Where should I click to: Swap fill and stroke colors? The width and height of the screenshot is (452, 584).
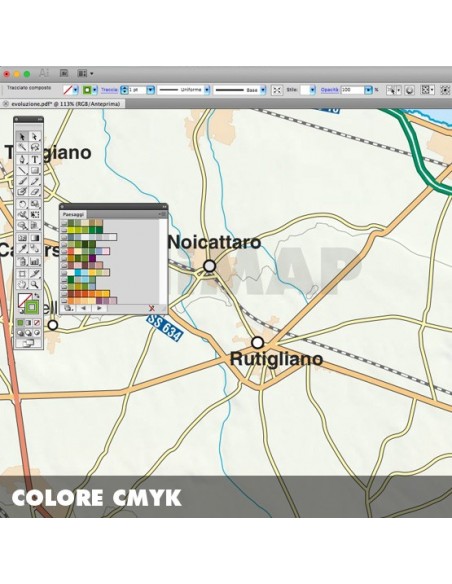(37, 296)
